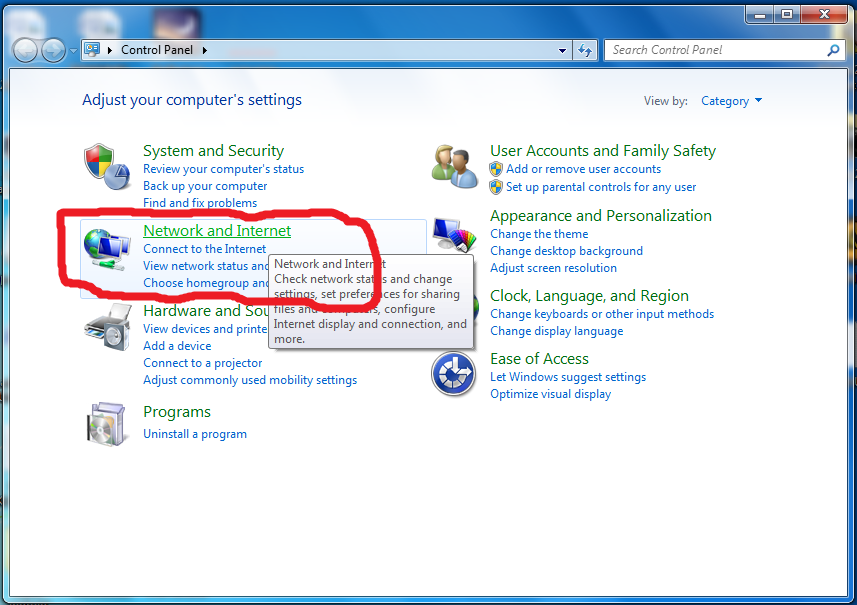
Task: Open the Ease of Access icon
Action: tap(453, 374)
